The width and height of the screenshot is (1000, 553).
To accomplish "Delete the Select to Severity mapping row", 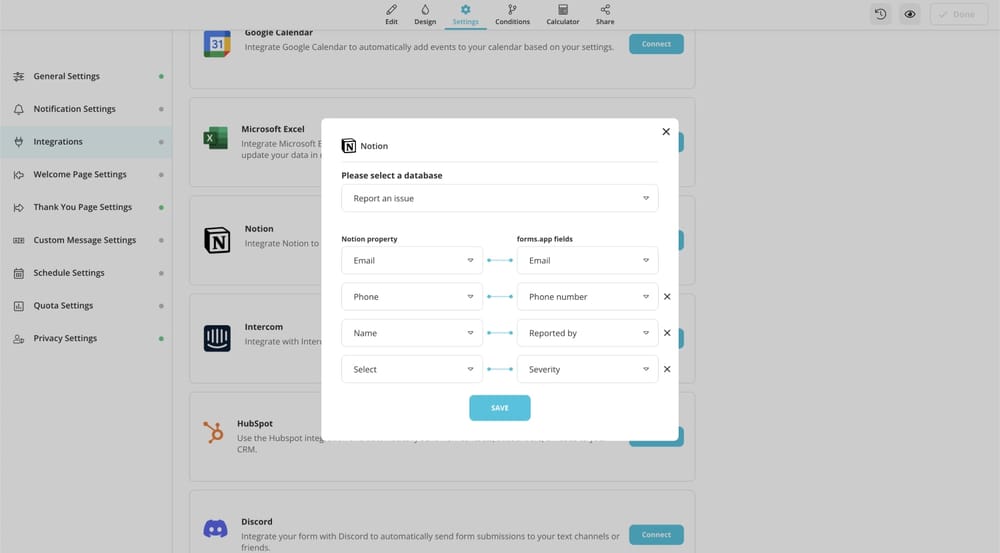I will [667, 369].
